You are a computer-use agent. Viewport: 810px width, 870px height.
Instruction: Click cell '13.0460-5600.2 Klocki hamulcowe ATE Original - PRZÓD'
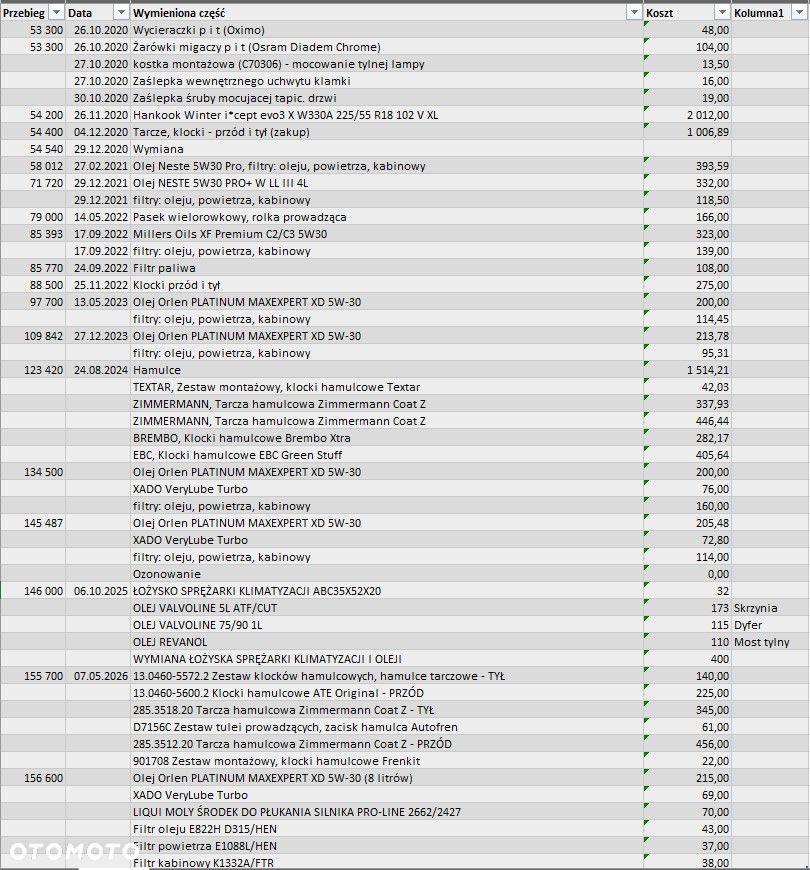click(x=387, y=693)
